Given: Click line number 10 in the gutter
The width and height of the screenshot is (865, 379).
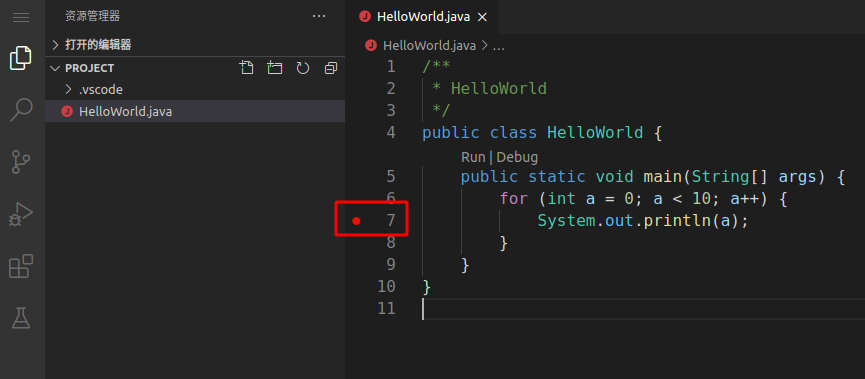Looking at the screenshot, I should tap(387, 286).
